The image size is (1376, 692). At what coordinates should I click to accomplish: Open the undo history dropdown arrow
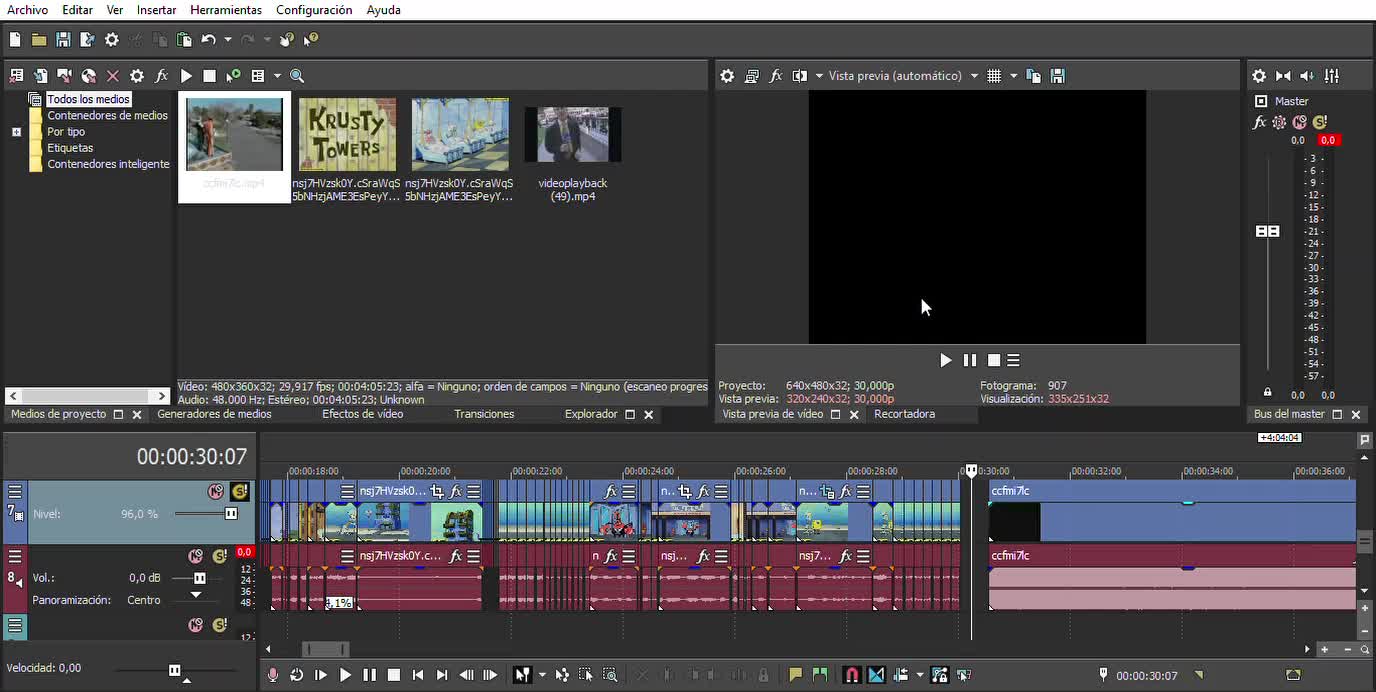click(x=228, y=40)
